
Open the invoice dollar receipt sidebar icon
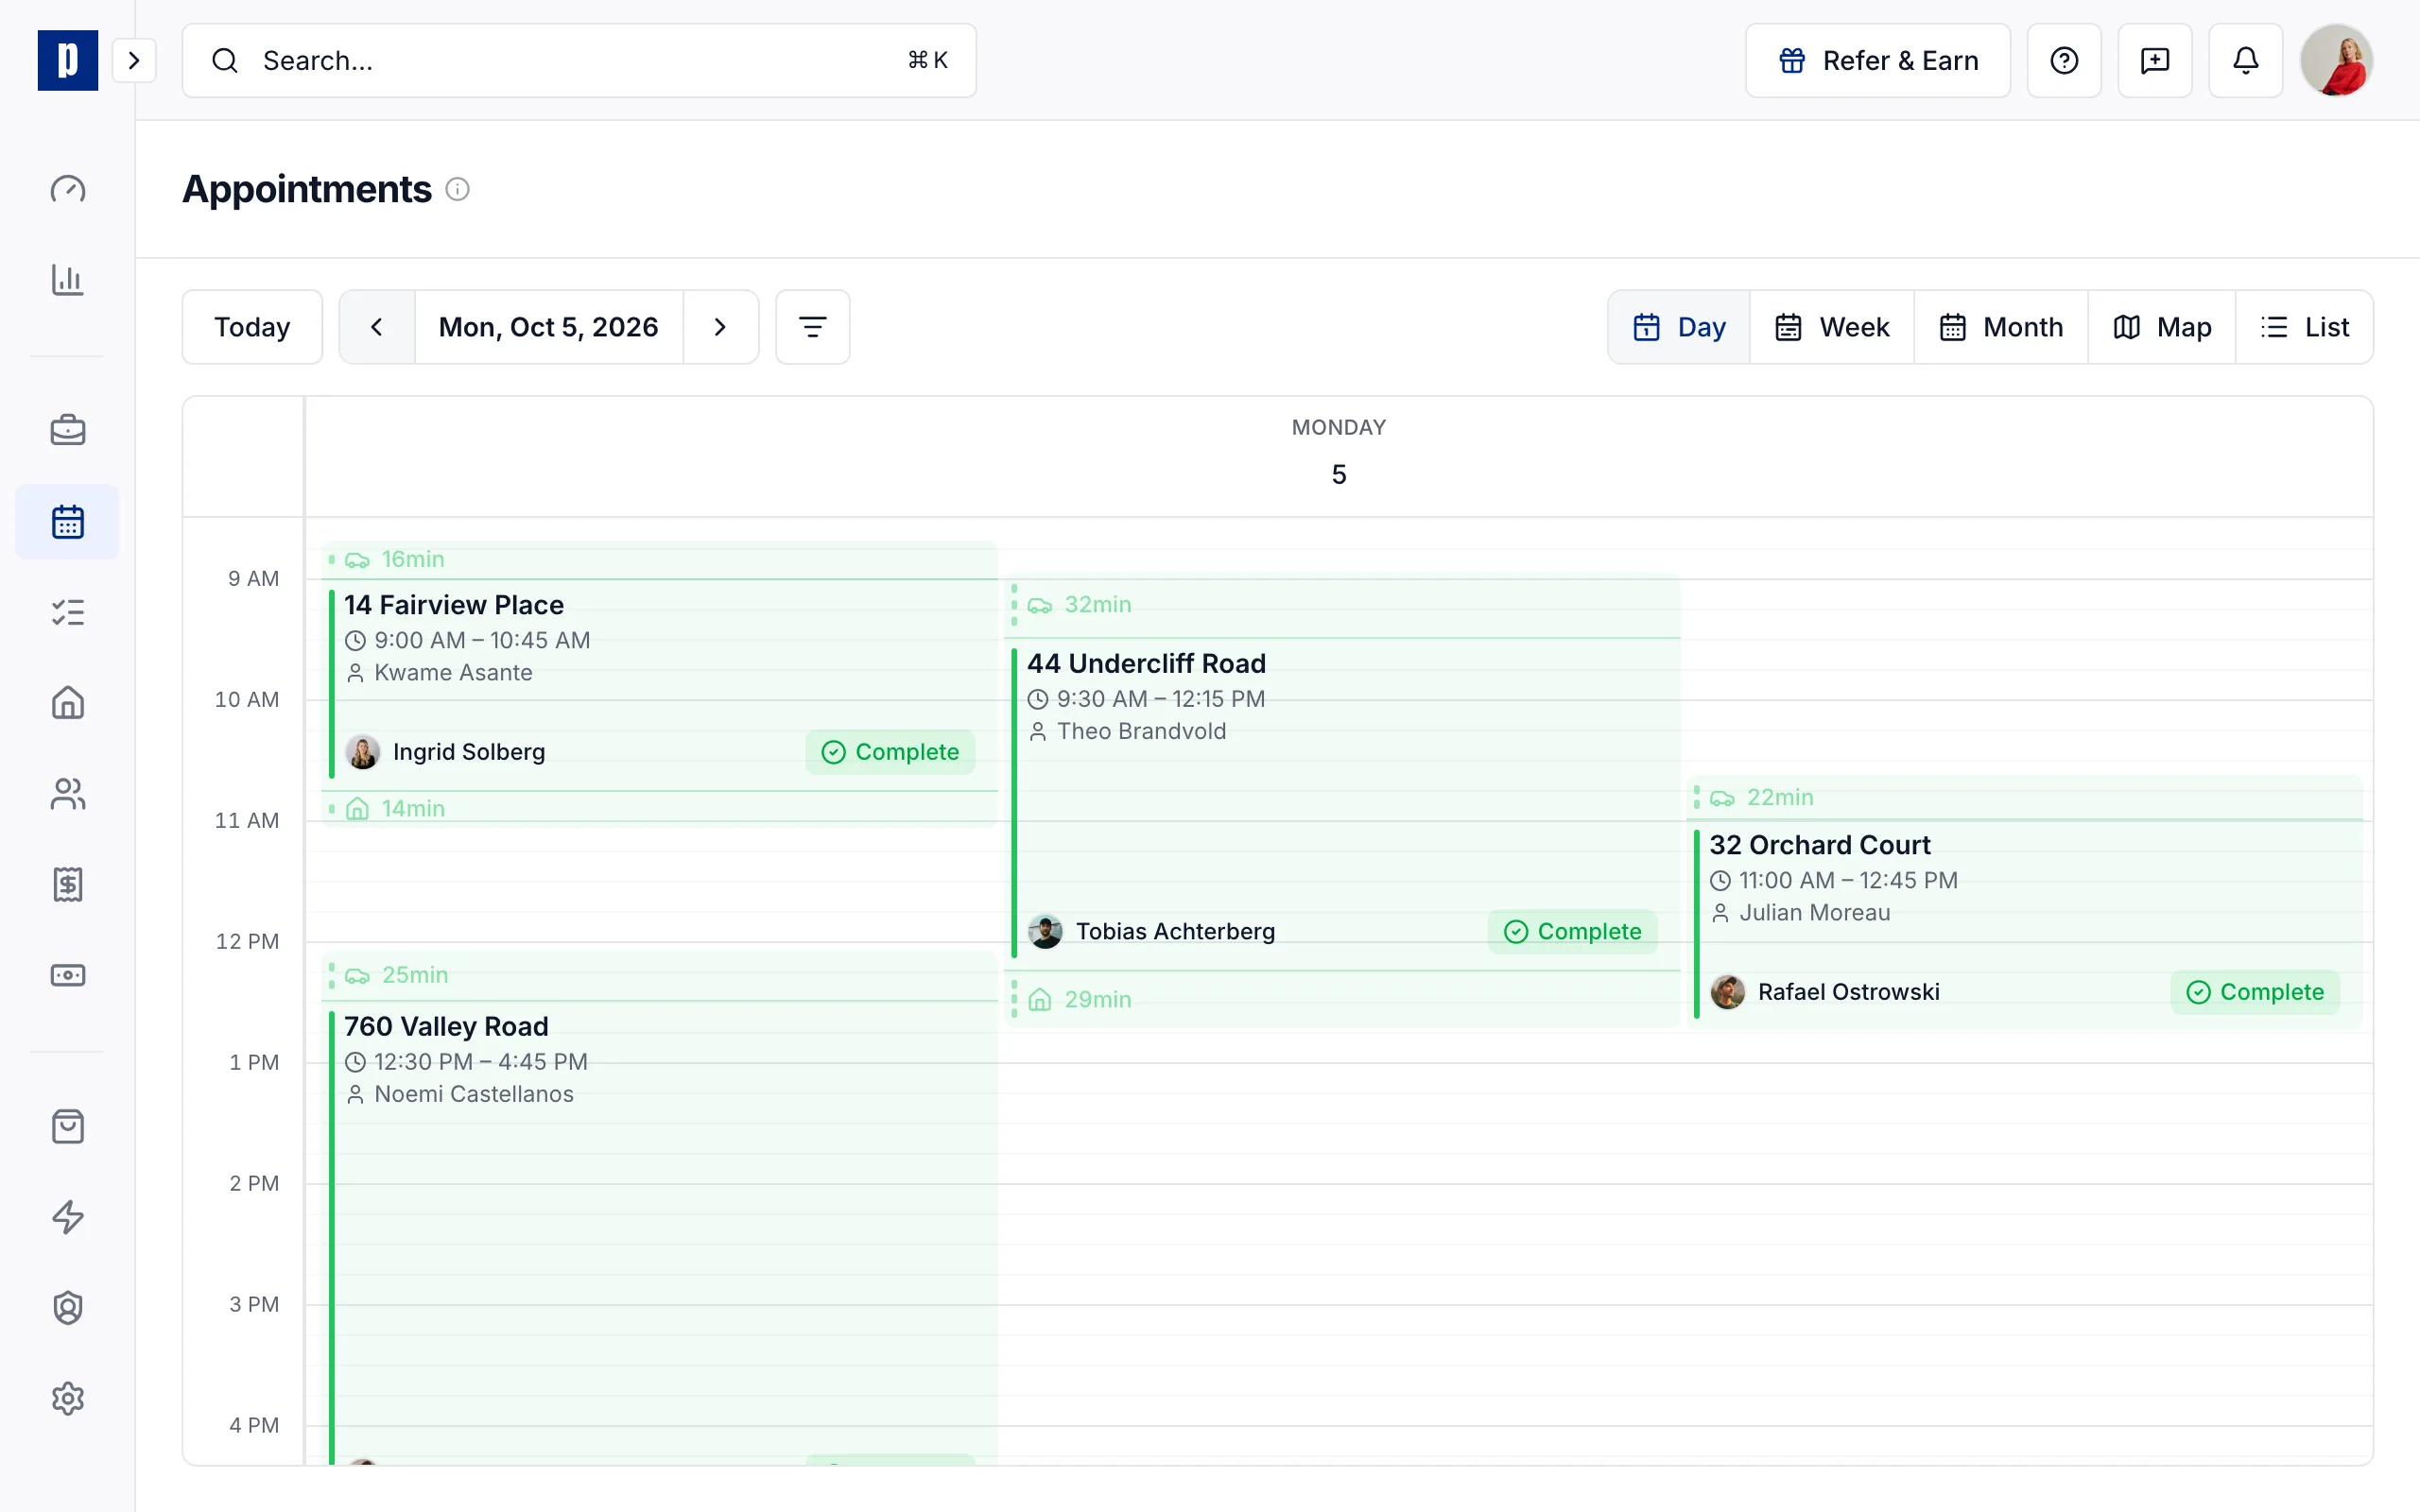point(67,884)
